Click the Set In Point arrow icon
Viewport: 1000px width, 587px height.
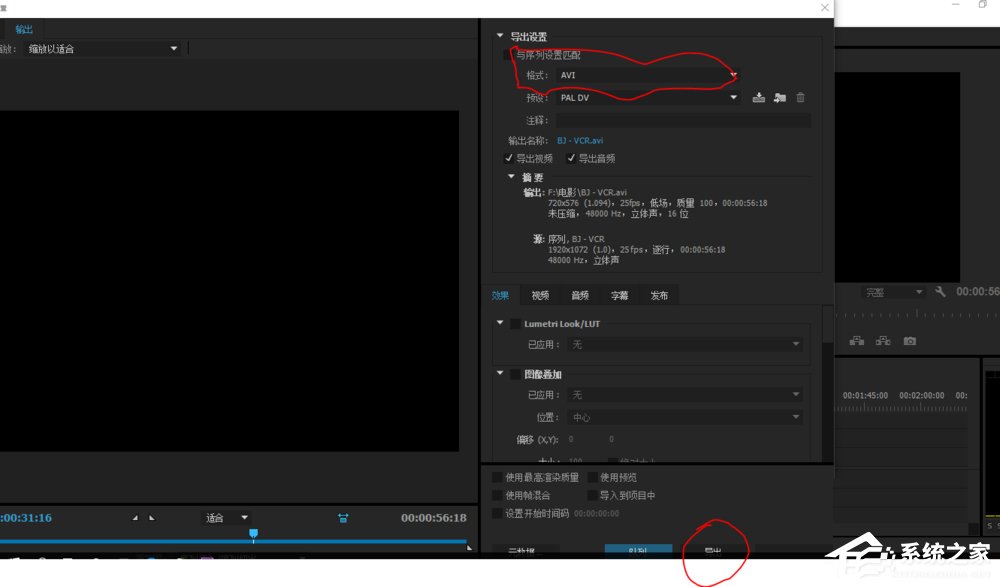(136, 518)
